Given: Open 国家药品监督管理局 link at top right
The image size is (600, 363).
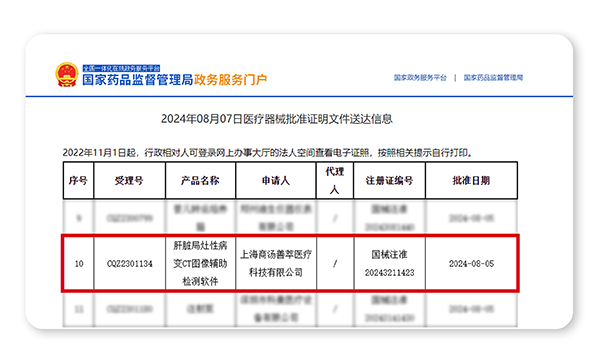Looking at the screenshot, I should (x=493, y=78).
